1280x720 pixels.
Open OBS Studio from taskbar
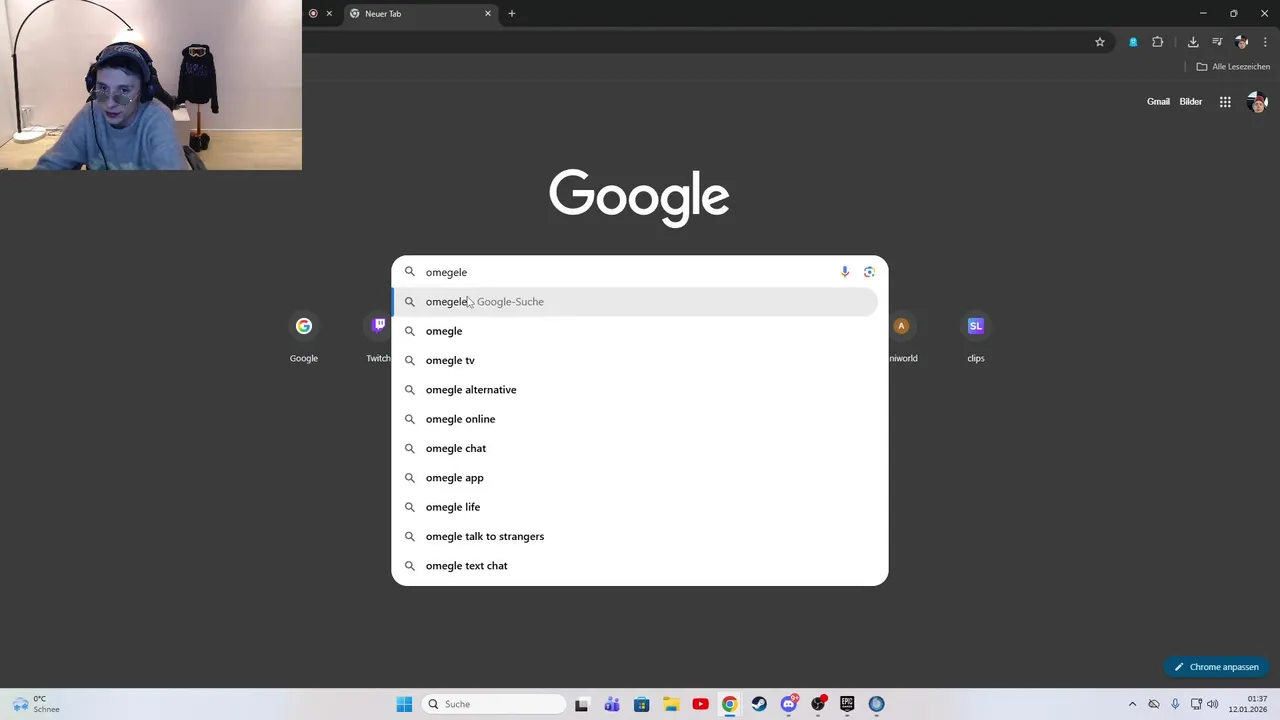coord(818,704)
